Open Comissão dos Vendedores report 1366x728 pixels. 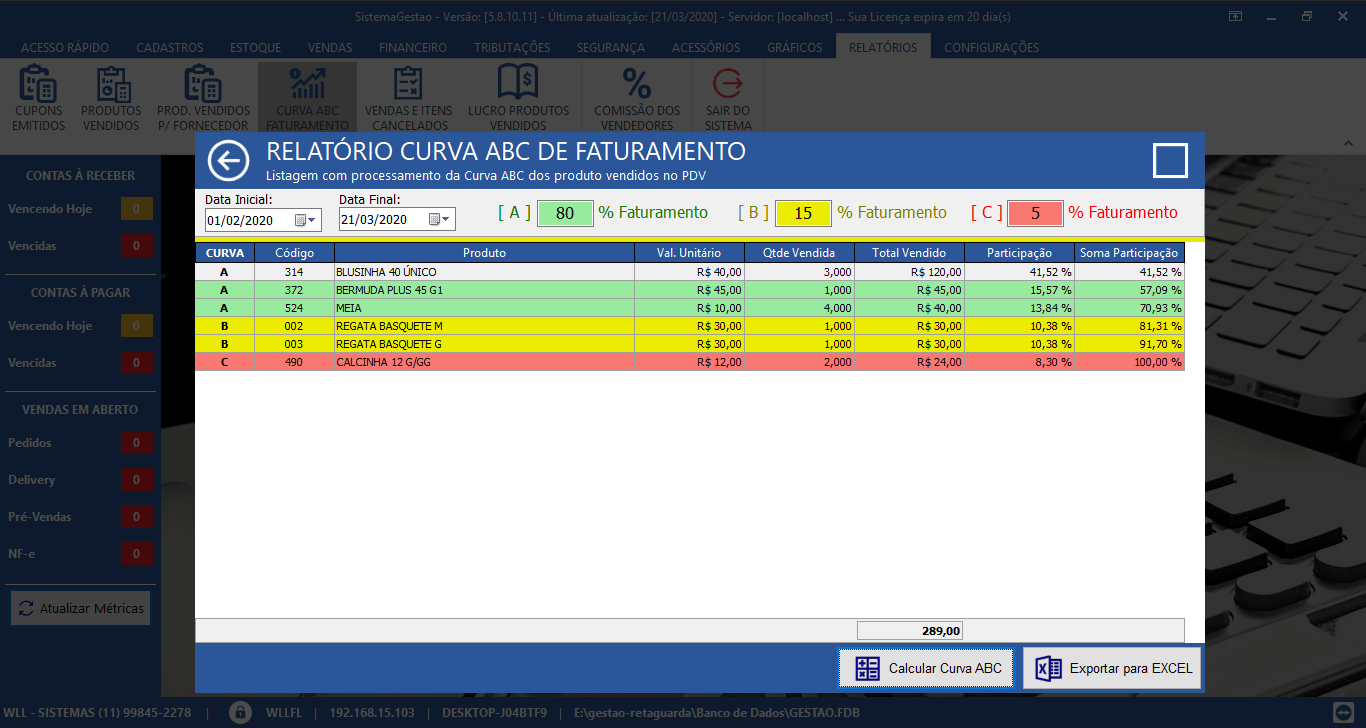tap(637, 98)
